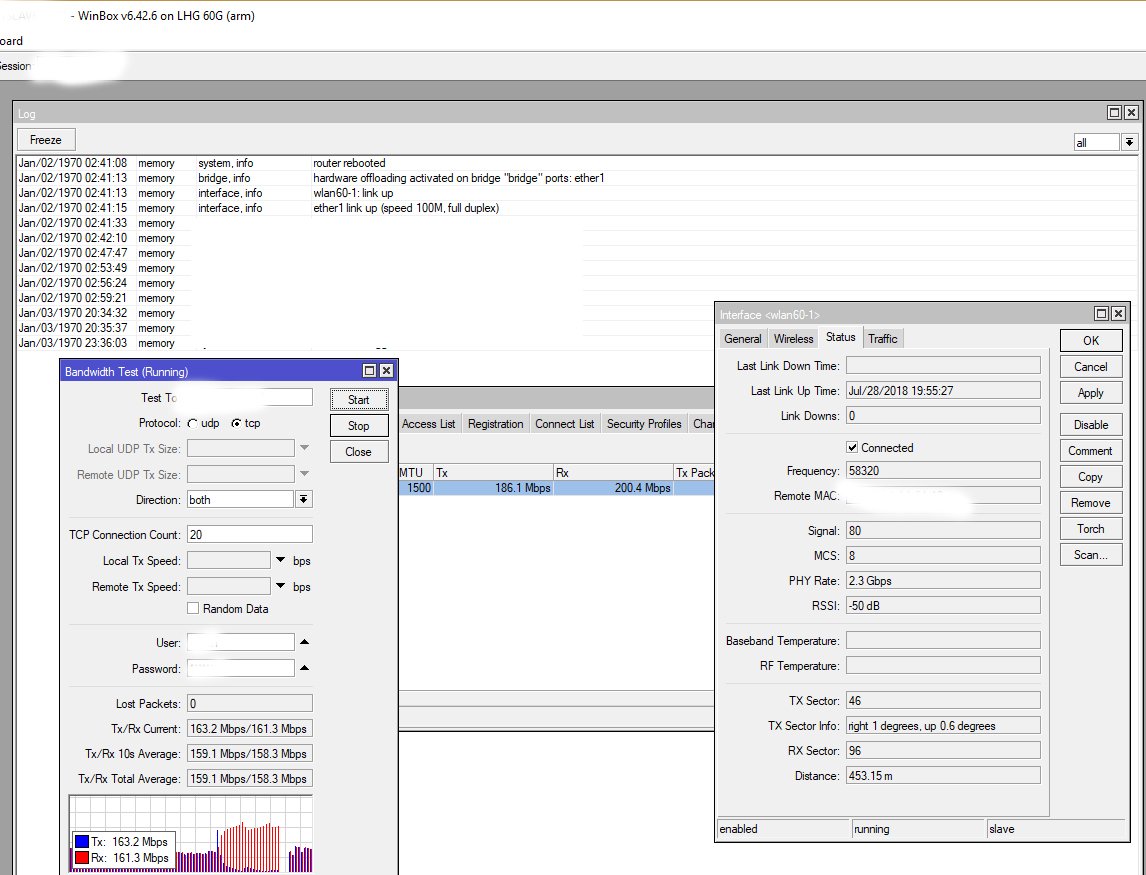Select the udp protocol radio button
The width and height of the screenshot is (1146, 875).
point(193,423)
